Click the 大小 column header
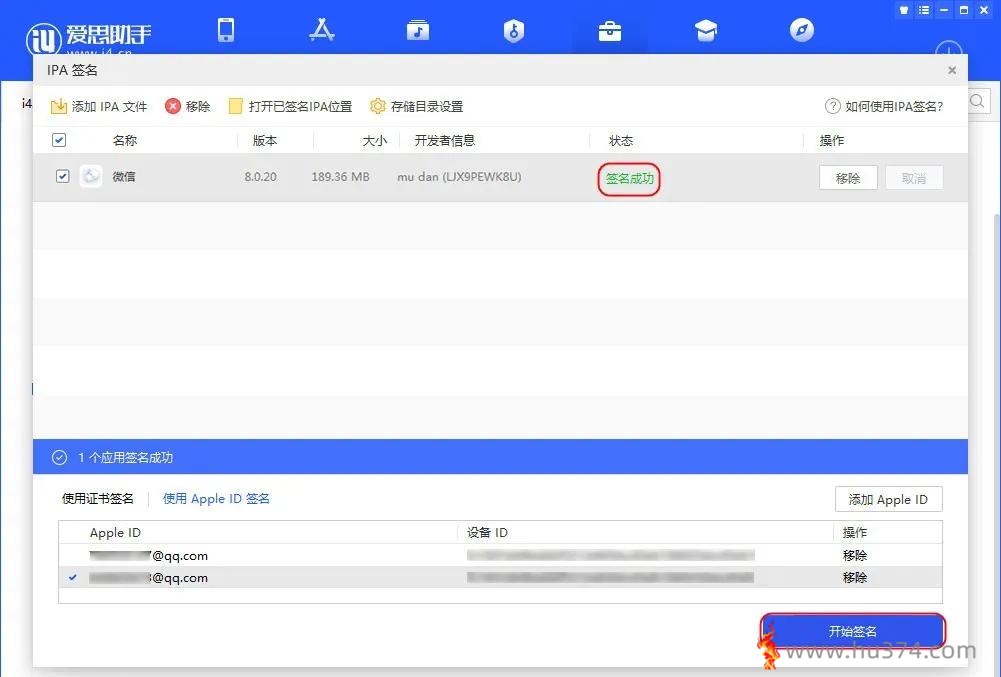 [x=375, y=141]
